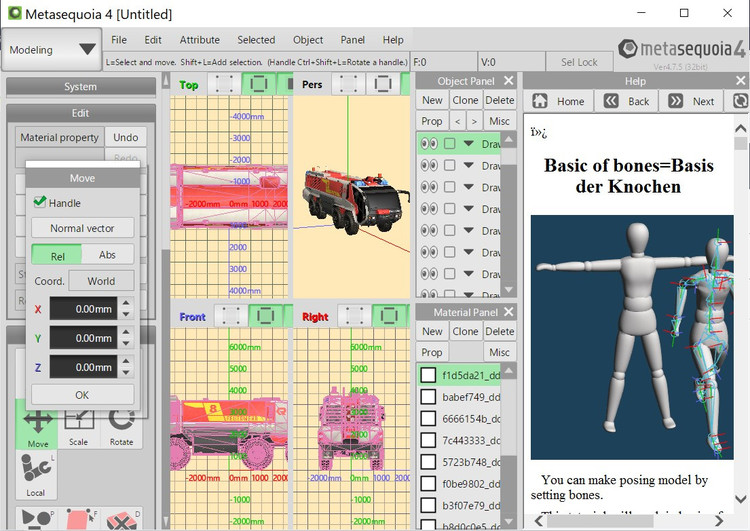Select the Rotate tool icon
750x531 pixels.
point(121,425)
